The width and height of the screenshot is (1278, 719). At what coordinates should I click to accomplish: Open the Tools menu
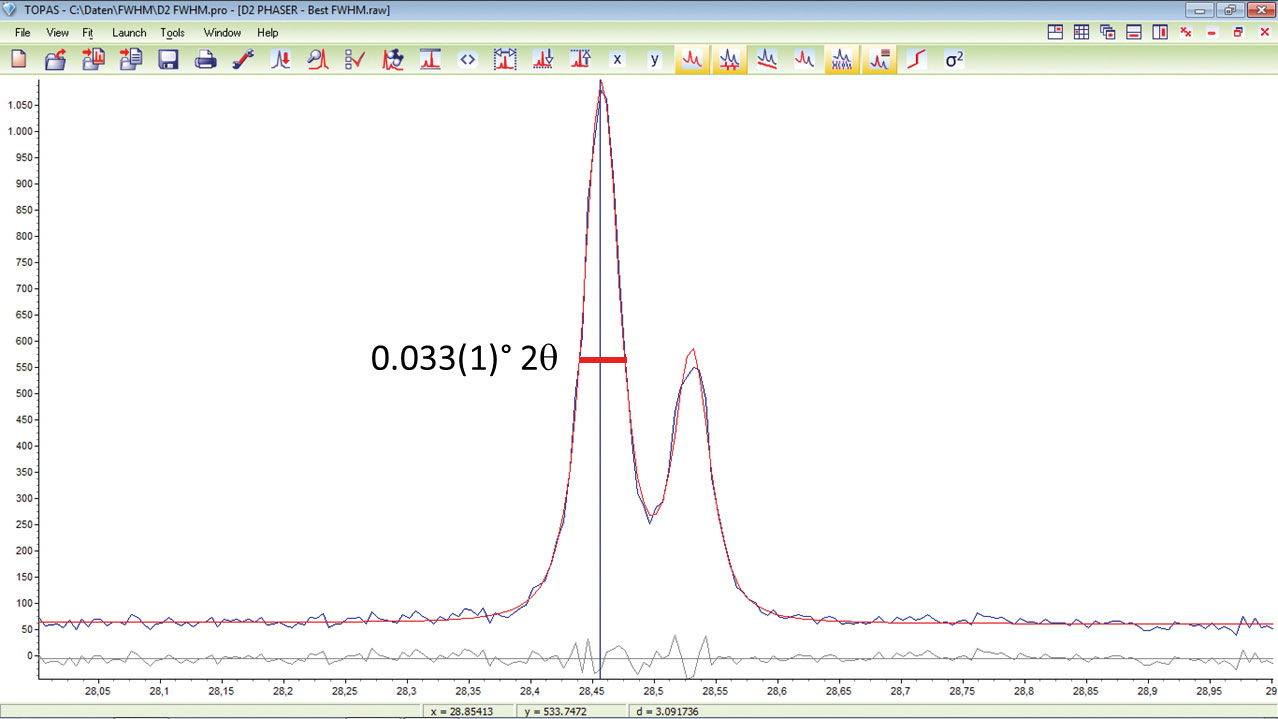172,33
